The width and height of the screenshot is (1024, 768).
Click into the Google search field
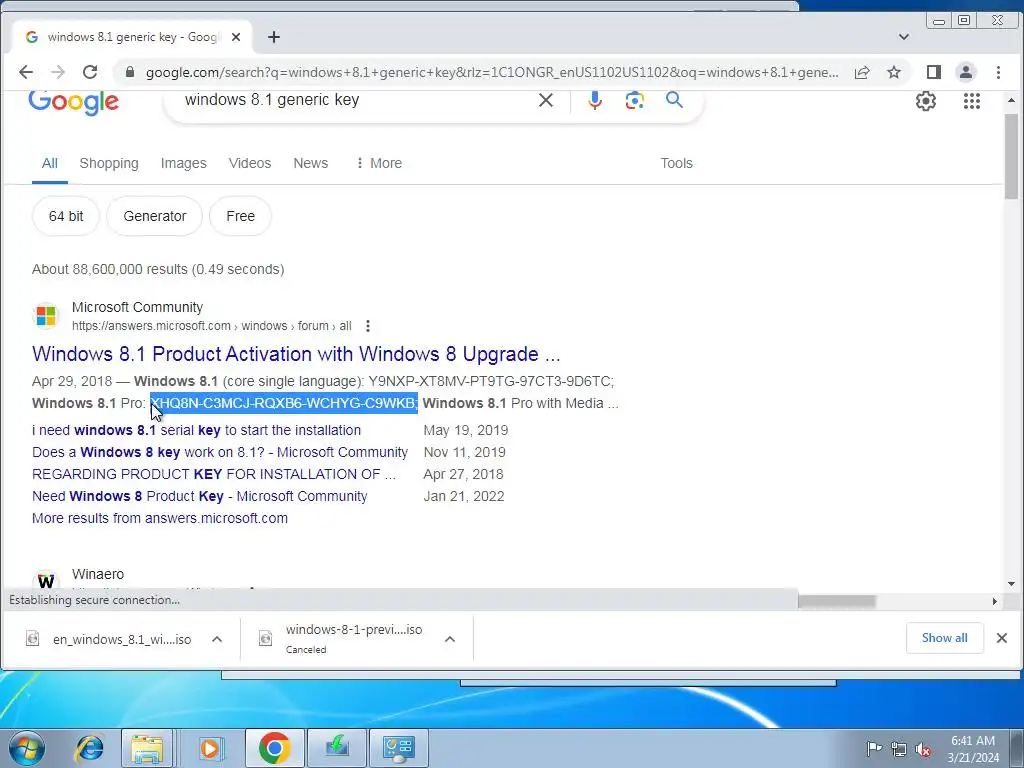pos(353,100)
